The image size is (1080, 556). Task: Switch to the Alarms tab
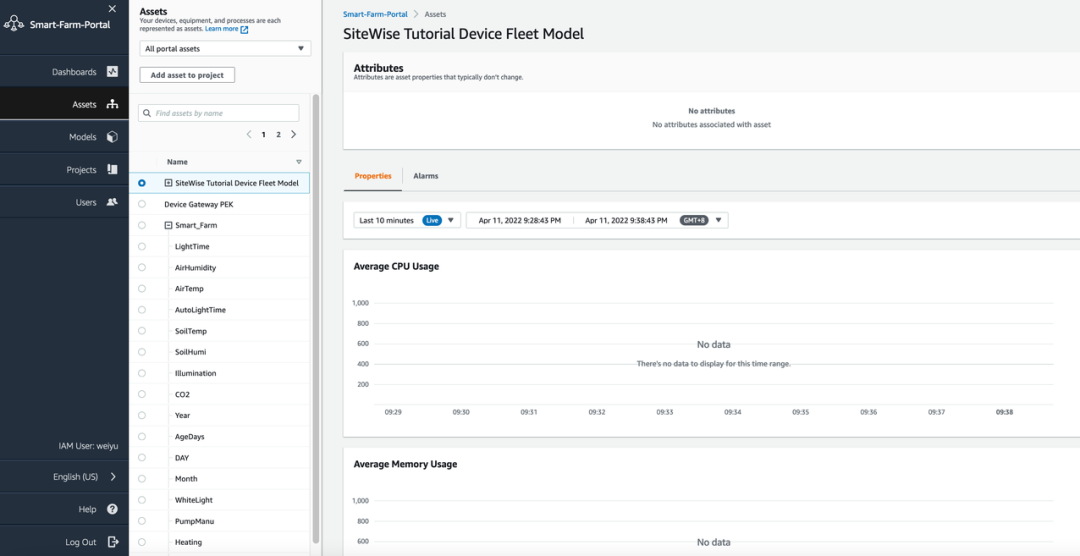pos(426,176)
